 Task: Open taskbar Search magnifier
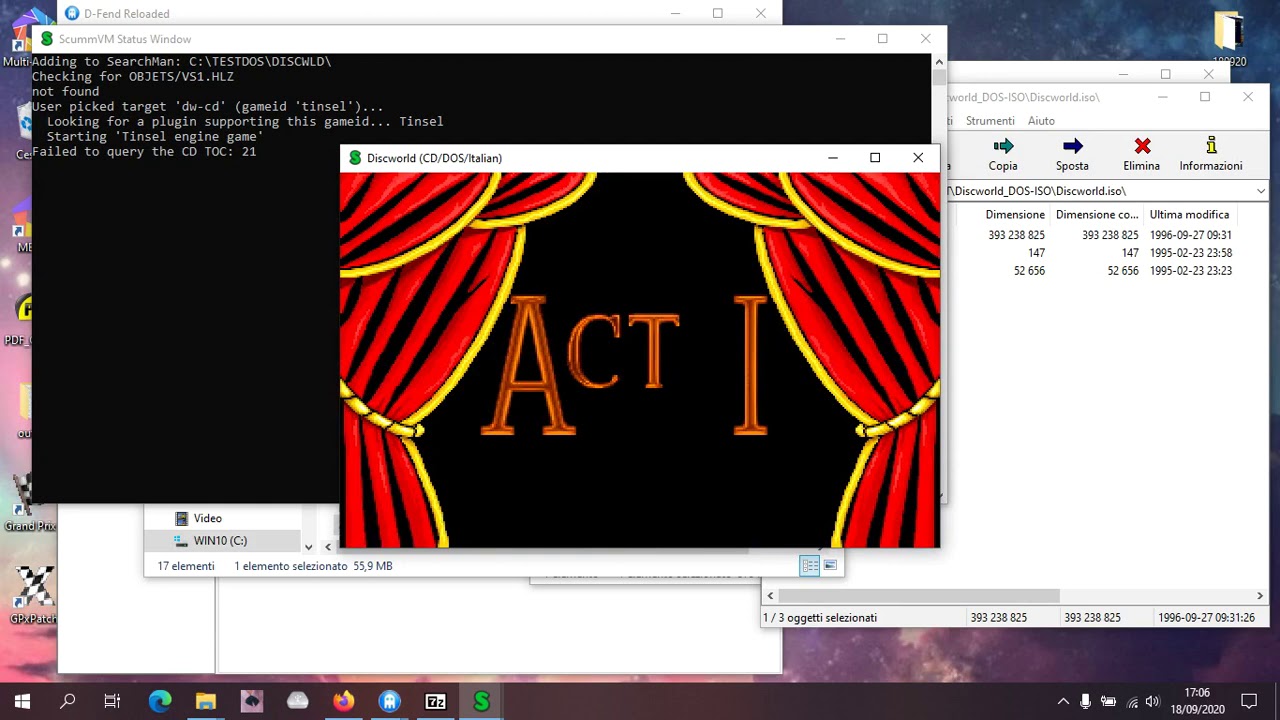click(68, 701)
